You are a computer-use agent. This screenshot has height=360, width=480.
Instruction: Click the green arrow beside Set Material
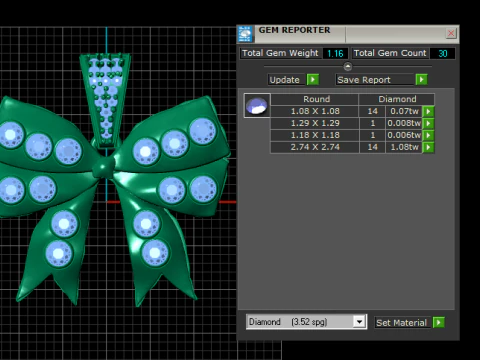pos(438,322)
